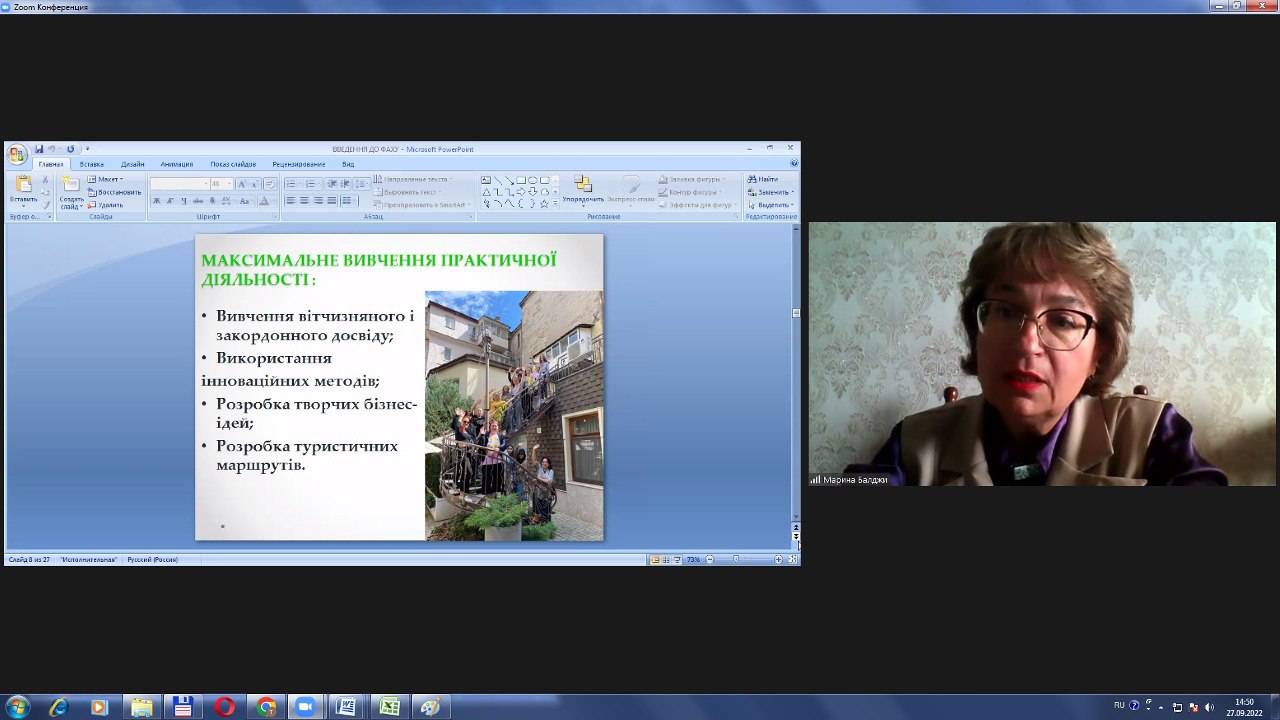1280x720 pixels.
Task: Switch to the Вставка tab
Action: click(x=91, y=164)
